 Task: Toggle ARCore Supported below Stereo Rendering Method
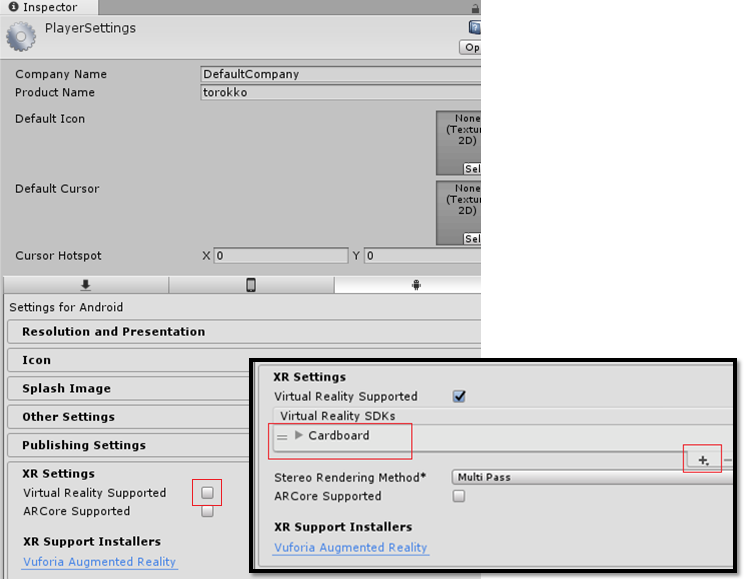[459, 496]
